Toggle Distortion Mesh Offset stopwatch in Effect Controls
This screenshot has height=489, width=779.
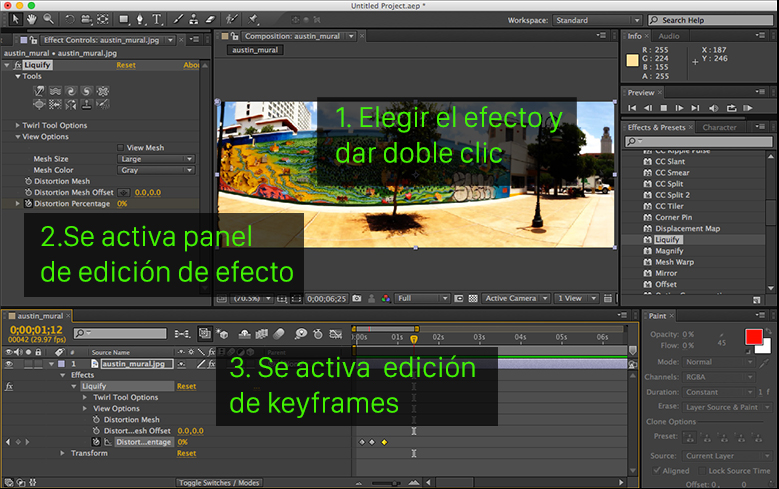[28, 192]
